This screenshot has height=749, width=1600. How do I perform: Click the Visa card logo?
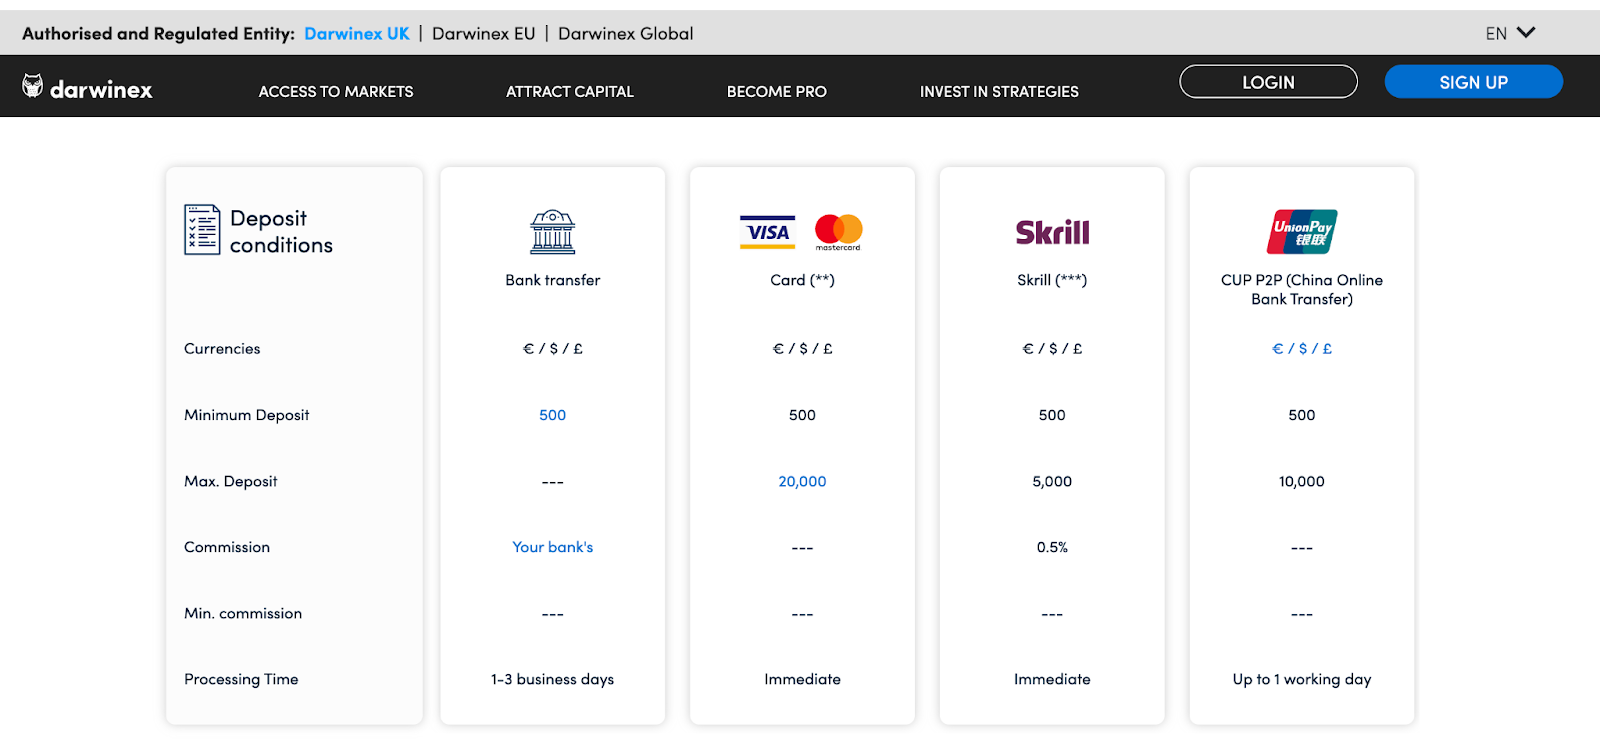click(767, 232)
